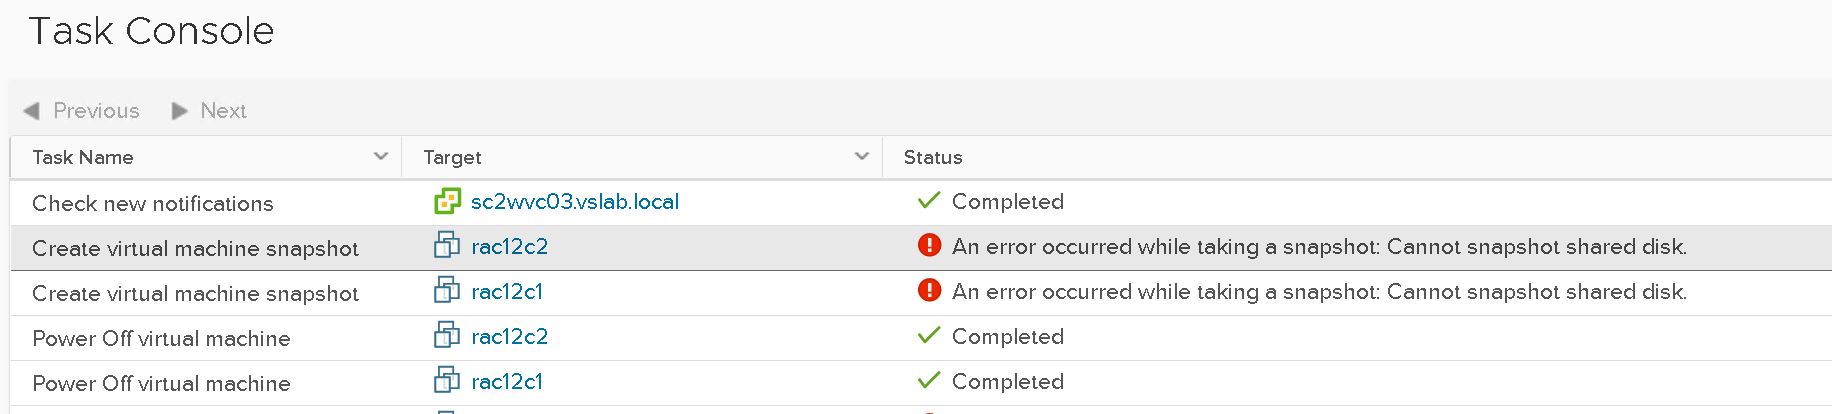
Task: Sort by the Status column header
Action: click(933, 157)
